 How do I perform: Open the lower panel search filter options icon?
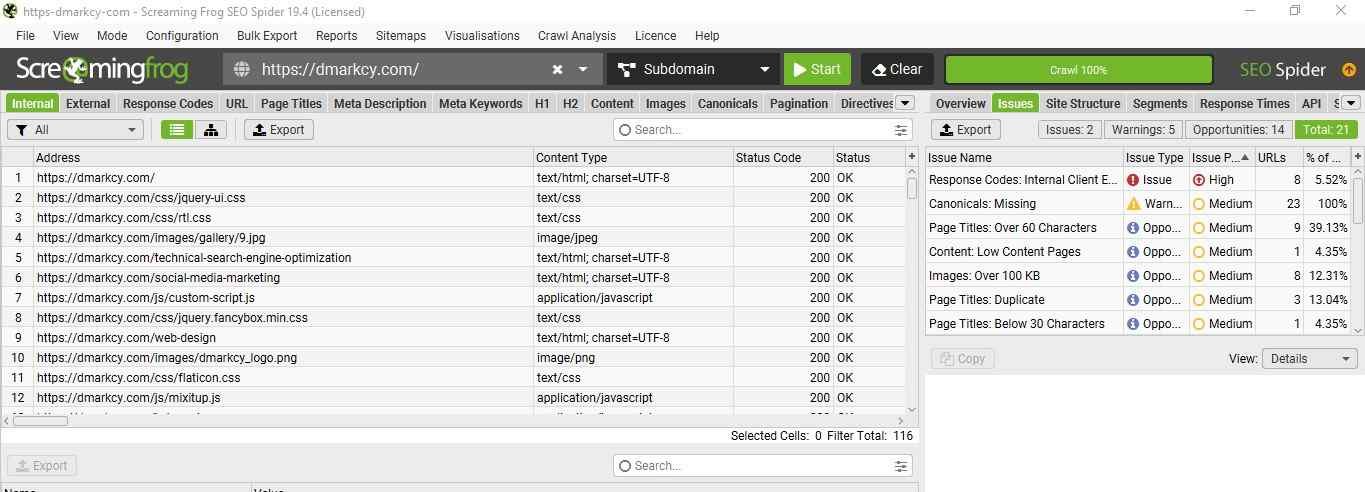[x=901, y=466]
